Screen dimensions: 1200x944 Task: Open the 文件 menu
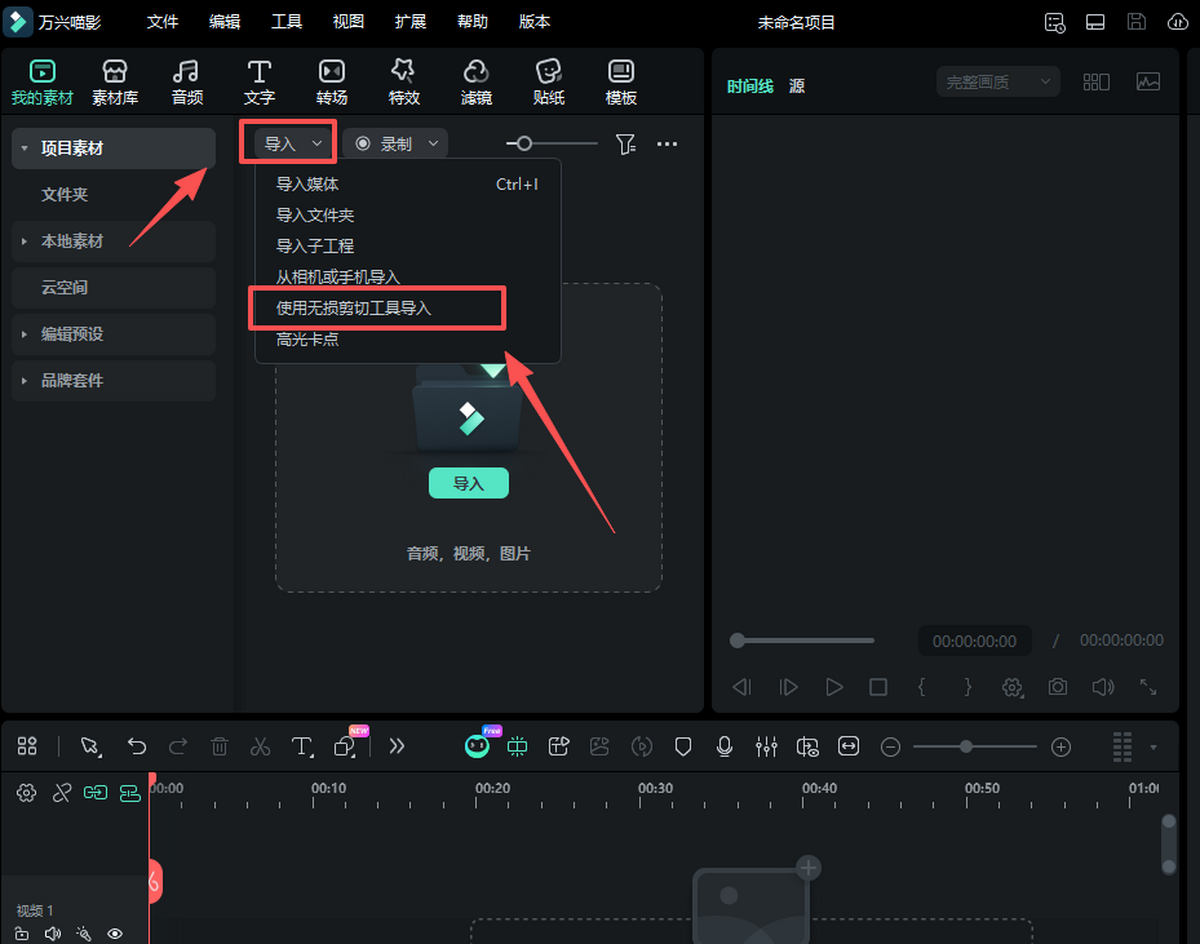163,22
